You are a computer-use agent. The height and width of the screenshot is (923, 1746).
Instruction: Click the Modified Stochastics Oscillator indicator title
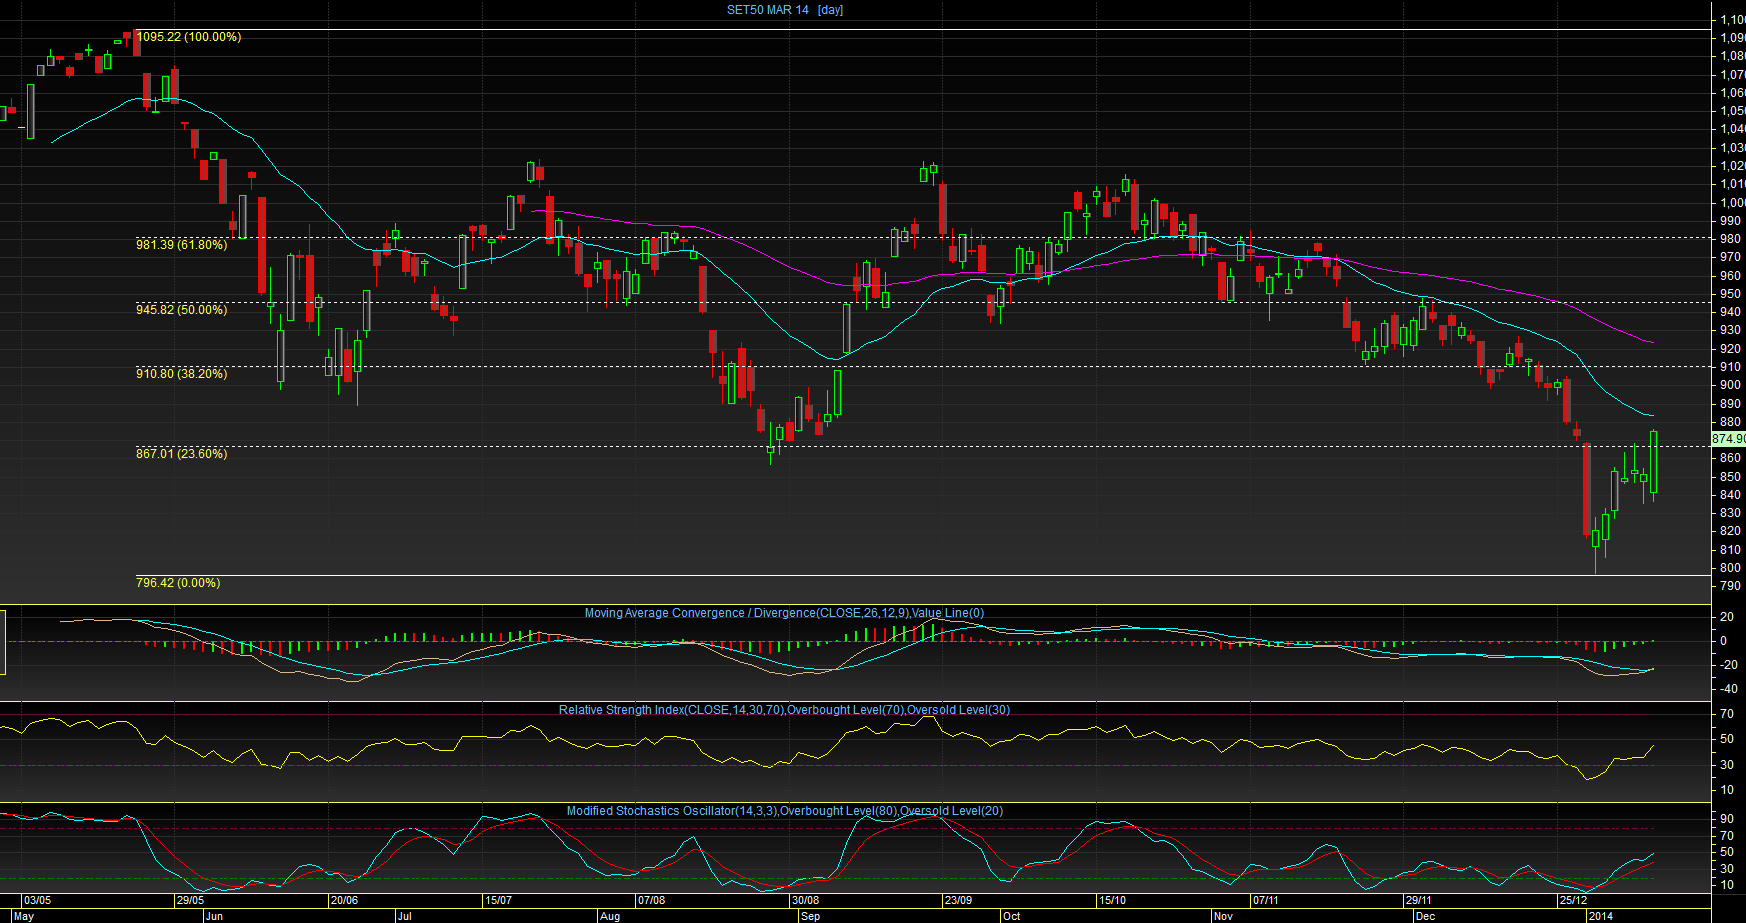pos(784,811)
